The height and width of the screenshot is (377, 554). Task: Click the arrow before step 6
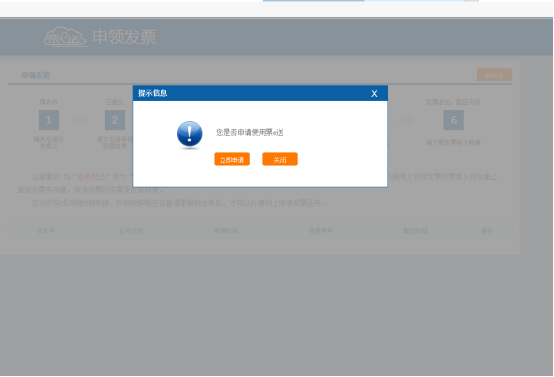click(x=406, y=120)
